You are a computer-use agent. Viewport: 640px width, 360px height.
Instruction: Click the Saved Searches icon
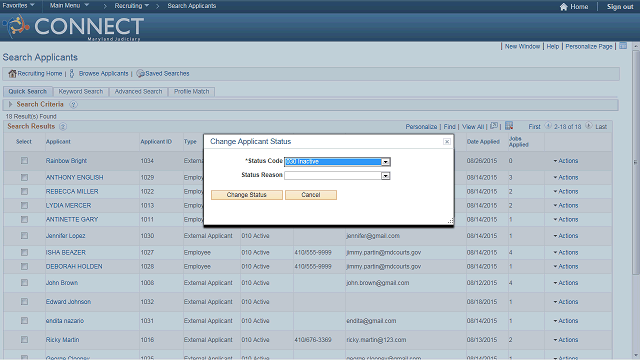point(140,73)
